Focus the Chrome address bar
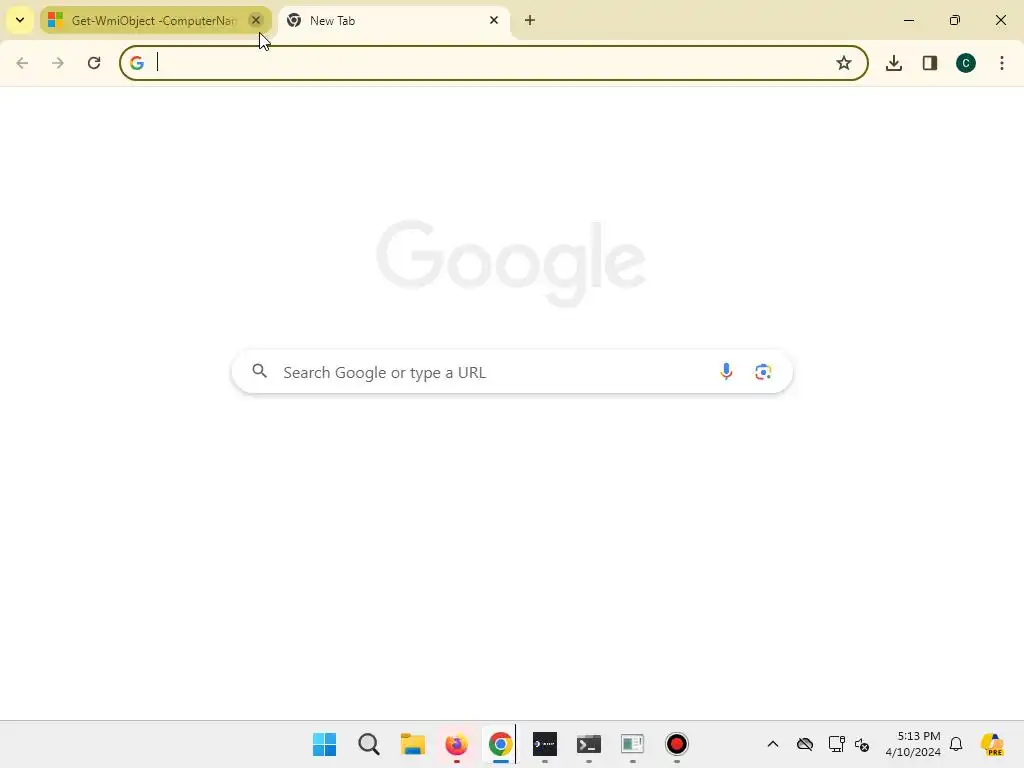1024x768 pixels. pos(494,63)
